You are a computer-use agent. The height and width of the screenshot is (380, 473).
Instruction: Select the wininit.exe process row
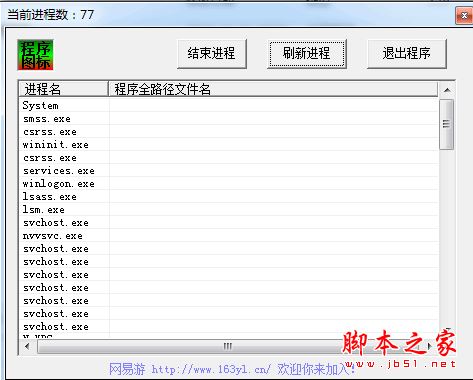(x=229, y=145)
